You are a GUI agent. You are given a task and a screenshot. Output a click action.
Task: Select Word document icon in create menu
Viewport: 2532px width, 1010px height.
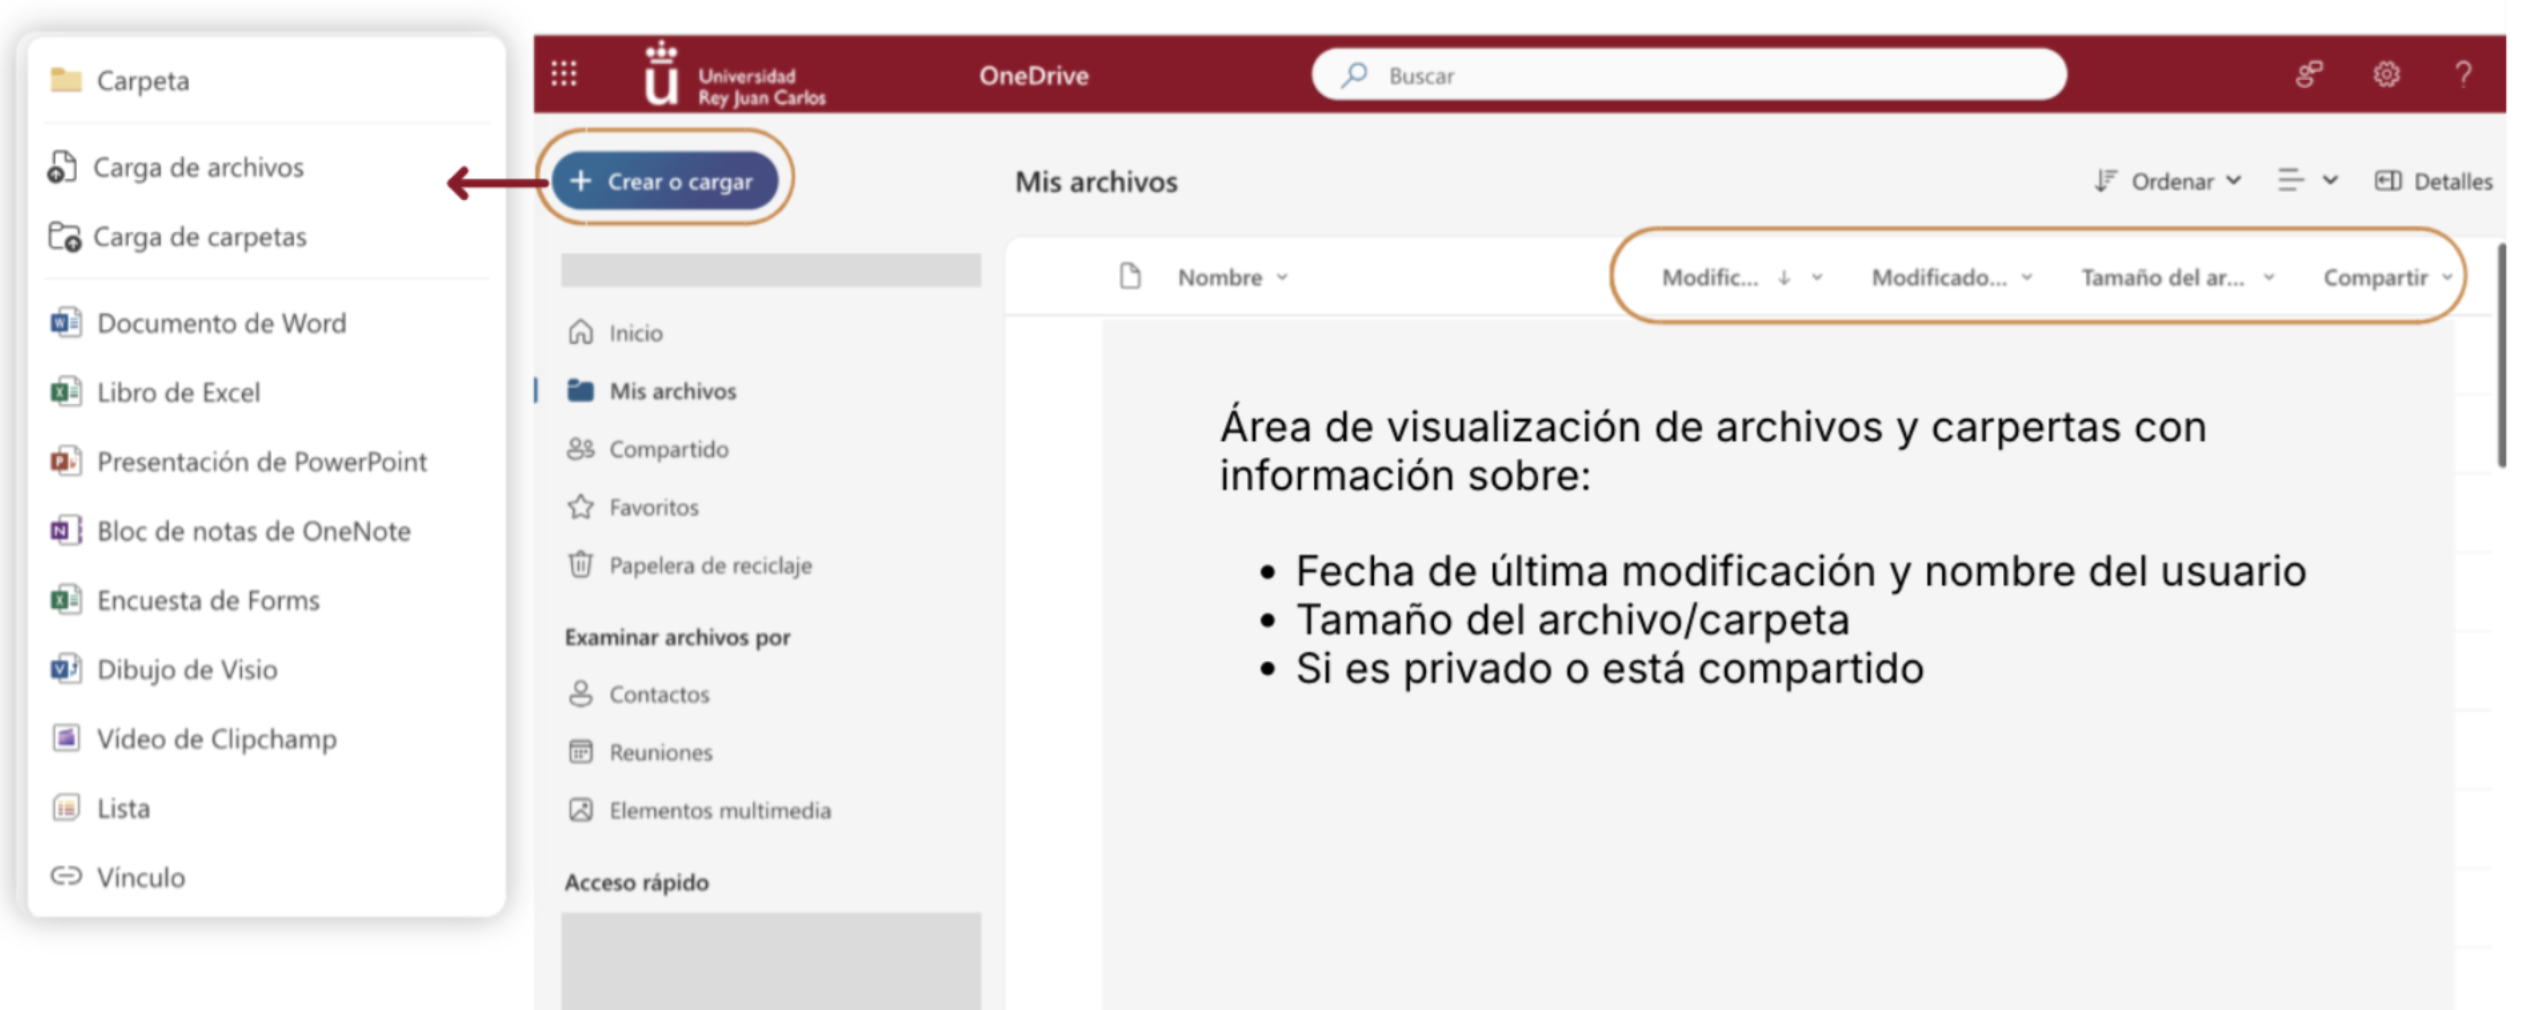pos(66,323)
